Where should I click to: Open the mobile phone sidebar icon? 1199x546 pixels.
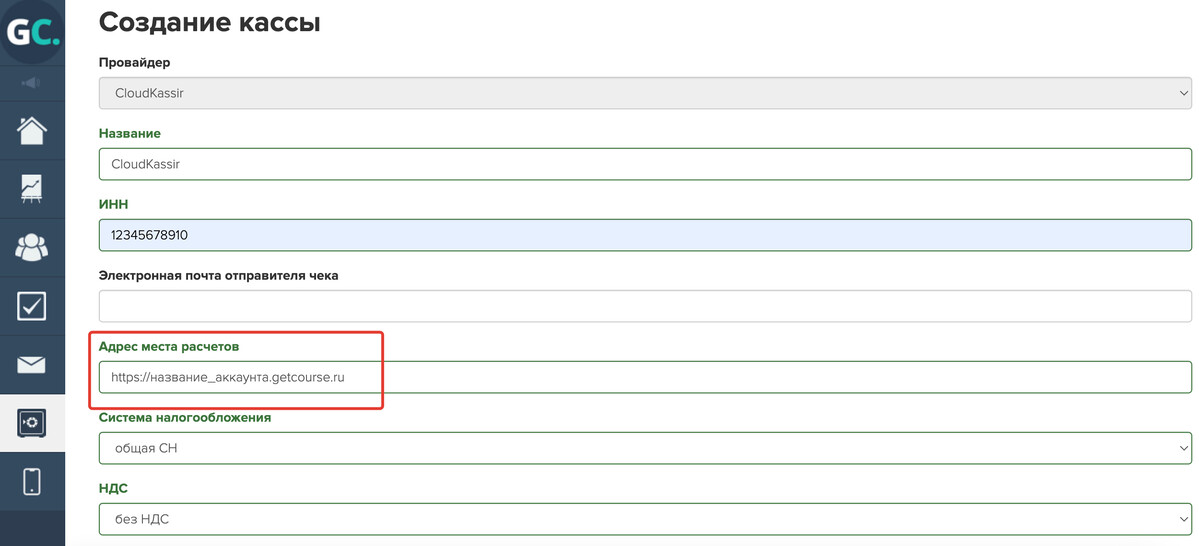point(32,481)
